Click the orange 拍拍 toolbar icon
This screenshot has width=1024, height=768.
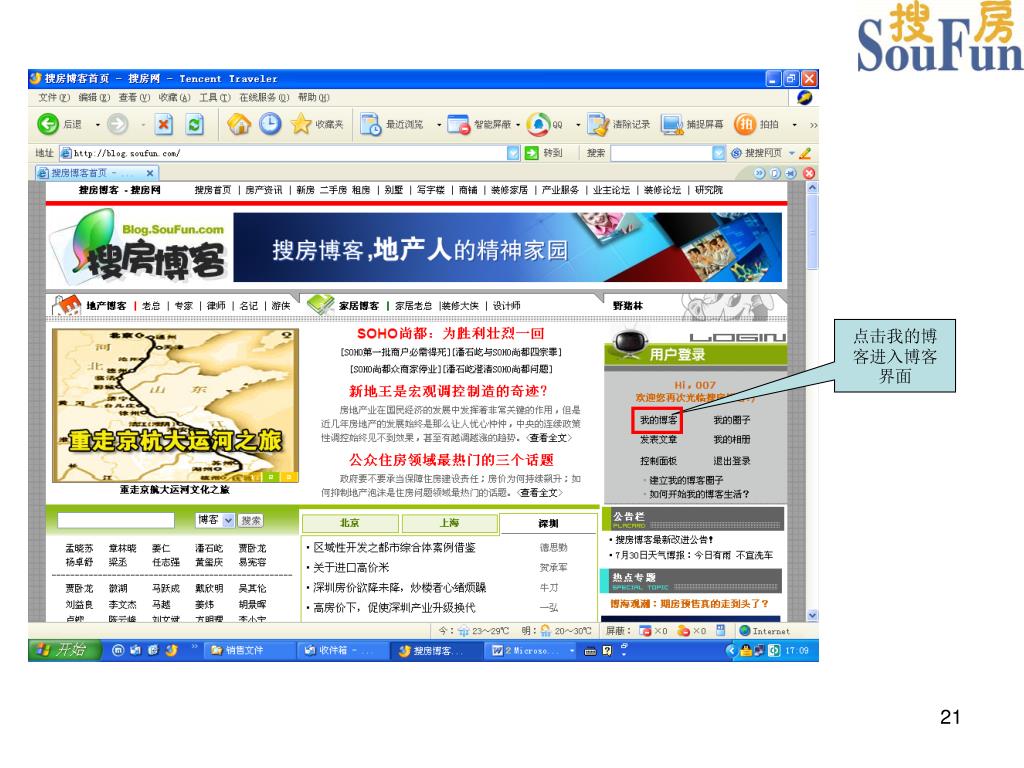[x=745, y=124]
